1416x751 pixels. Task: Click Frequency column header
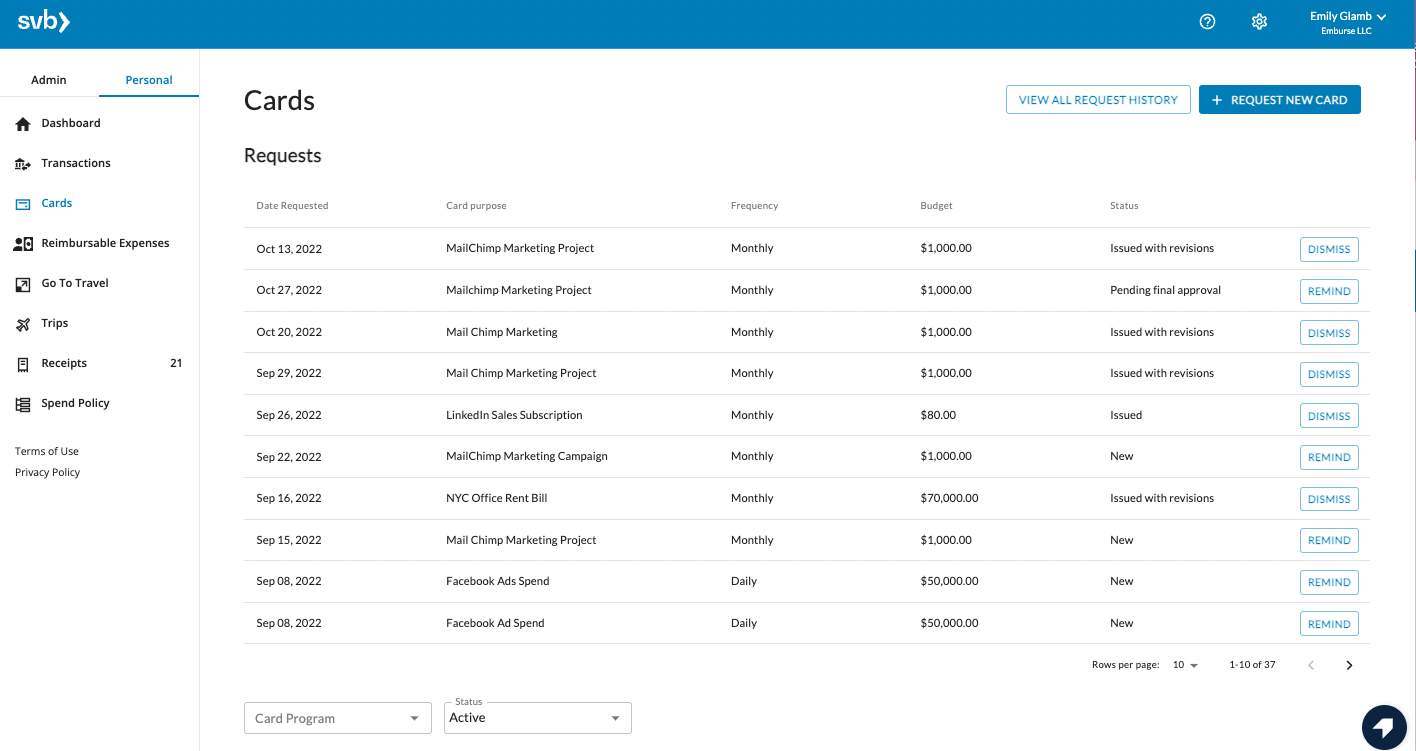tap(754, 206)
